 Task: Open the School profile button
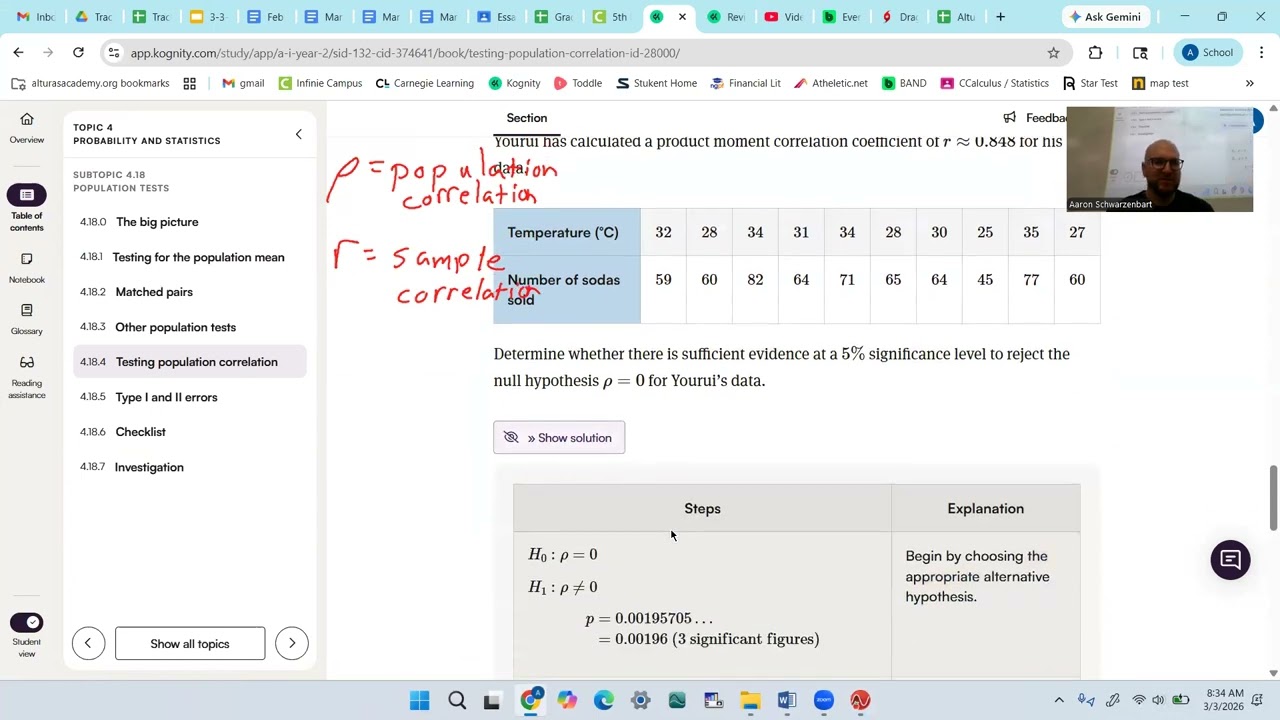pyautogui.click(x=1207, y=53)
